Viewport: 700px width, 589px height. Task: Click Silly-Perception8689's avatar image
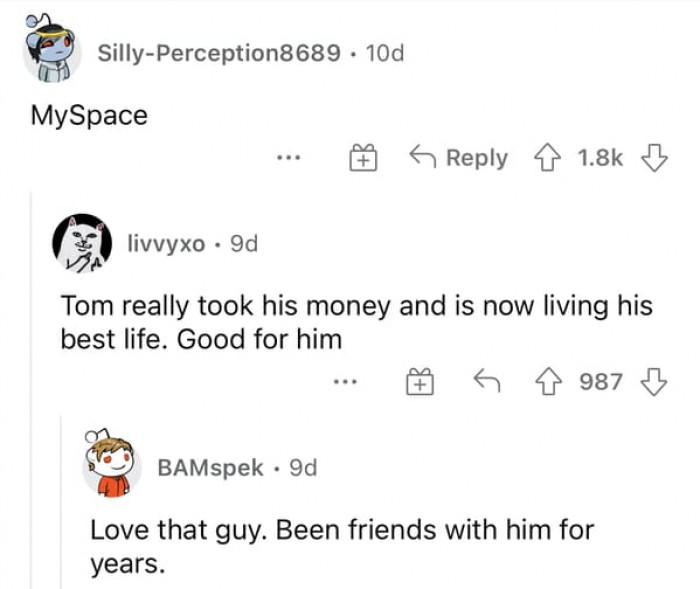pos(52,51)
